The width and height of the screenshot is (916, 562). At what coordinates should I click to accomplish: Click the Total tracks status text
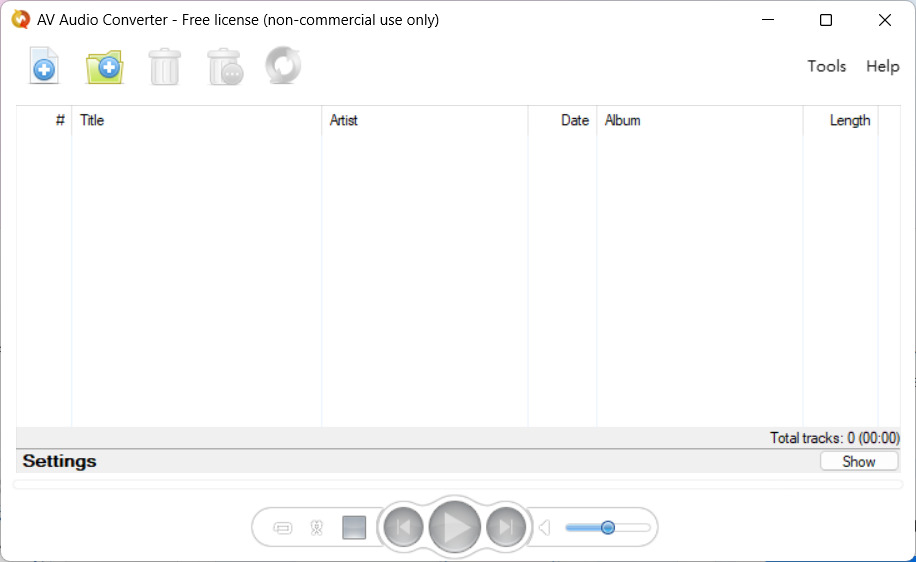click(835, 438)
